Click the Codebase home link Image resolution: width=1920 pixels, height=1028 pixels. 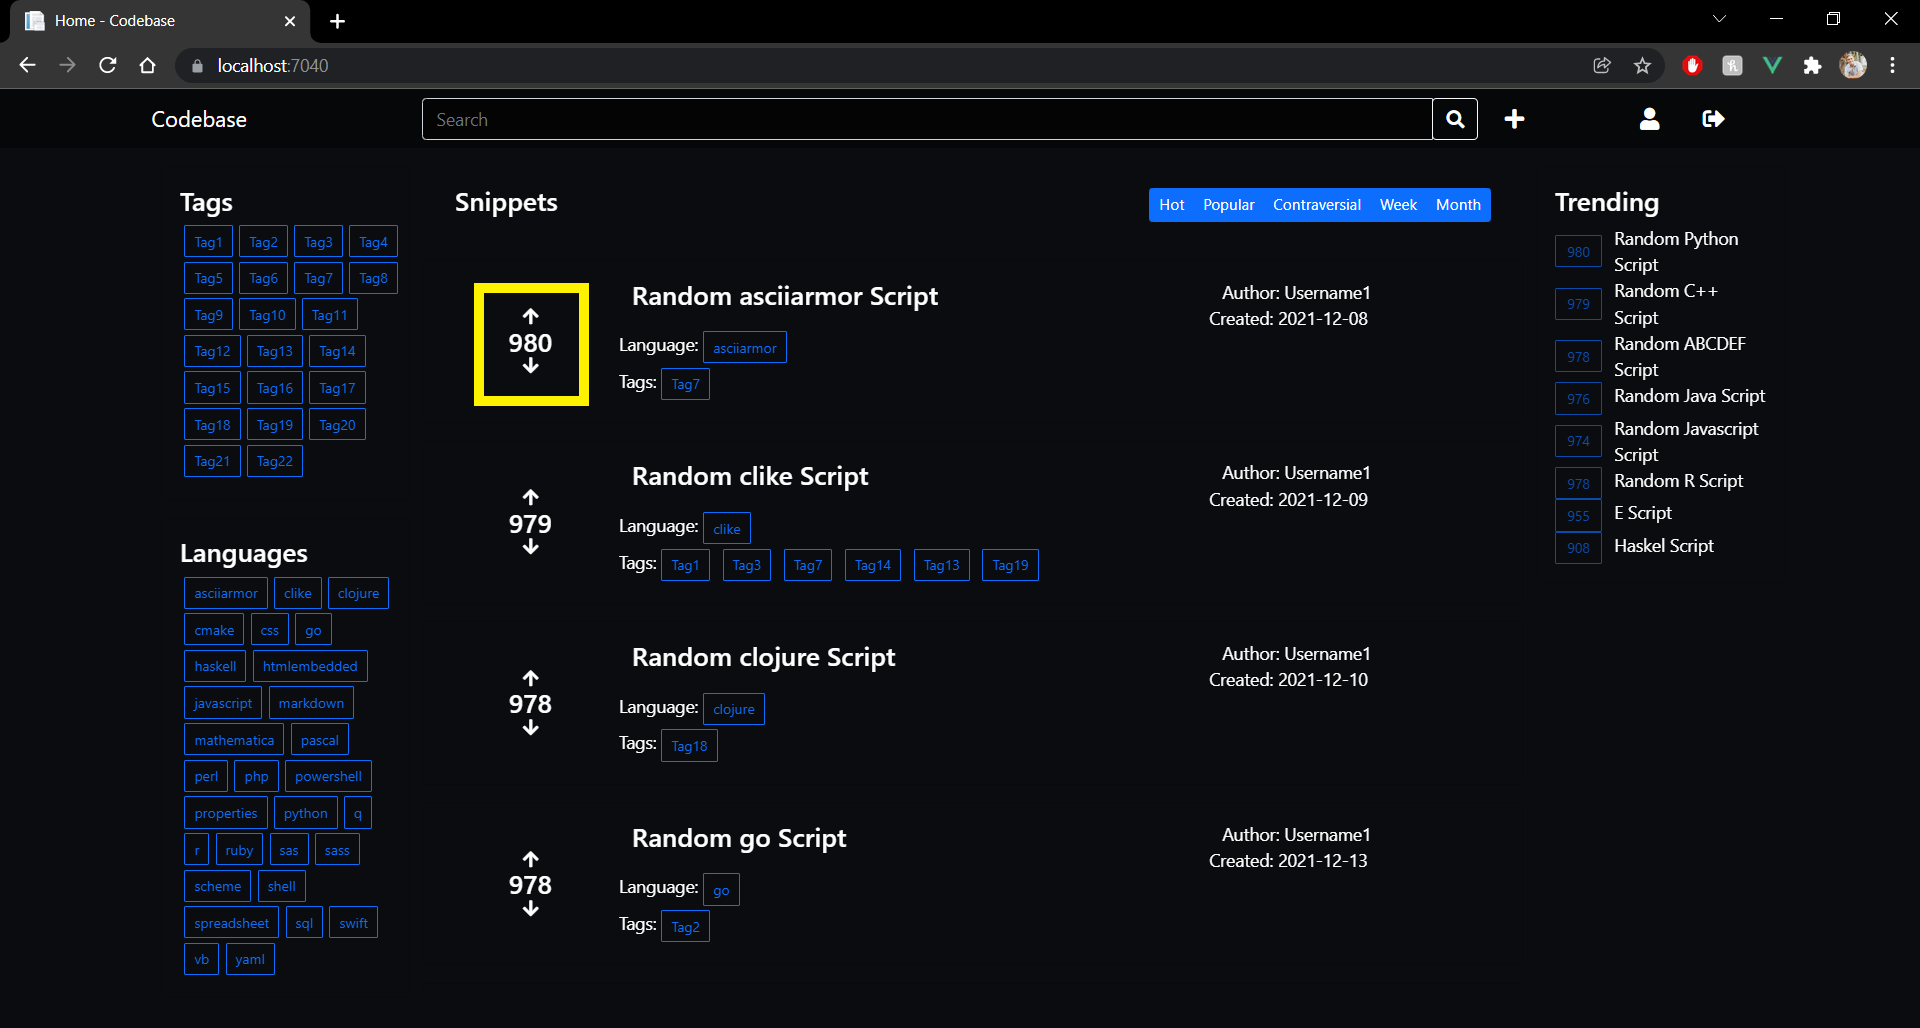(x=198, y=119)
